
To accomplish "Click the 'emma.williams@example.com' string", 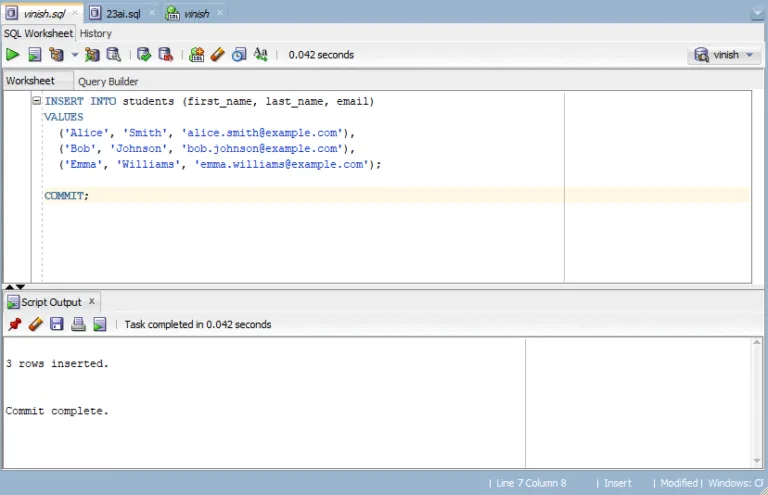I will coord(281,164).
